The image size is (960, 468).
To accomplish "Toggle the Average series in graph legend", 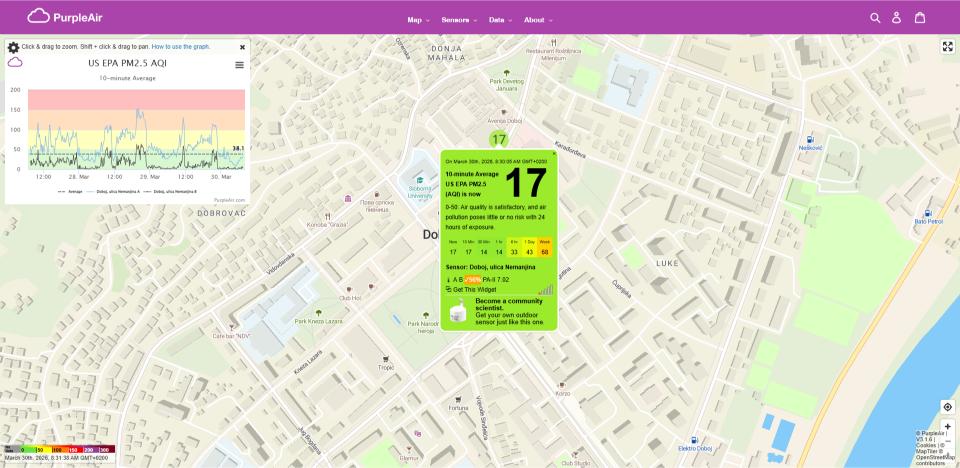I will pos(70,192).
